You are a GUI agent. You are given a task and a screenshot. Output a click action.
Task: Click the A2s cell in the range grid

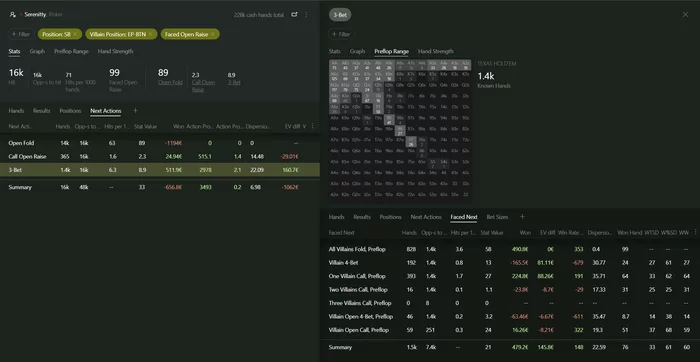[x=466, y=65]
